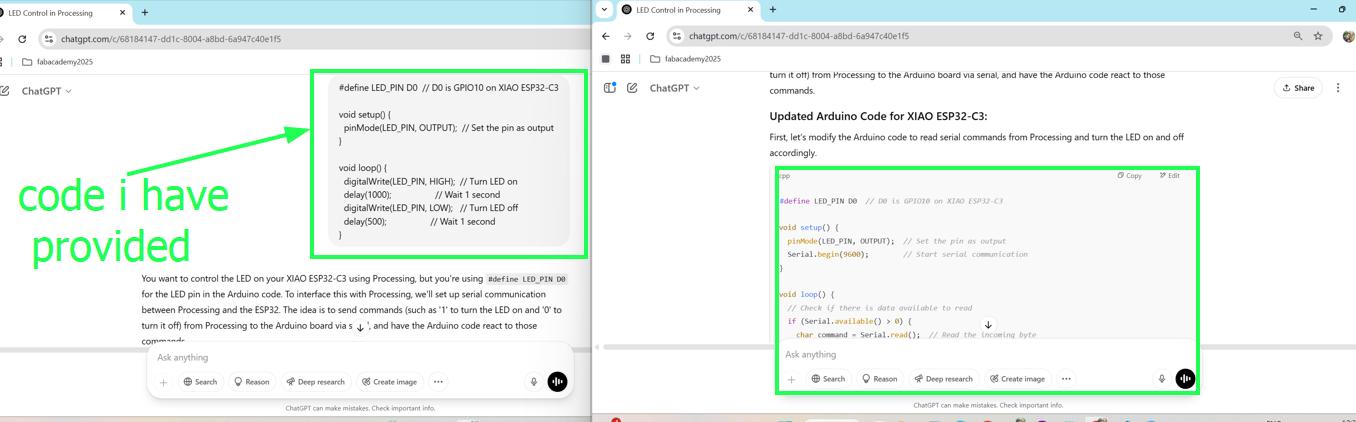Go forward in the right browser window

628,36
